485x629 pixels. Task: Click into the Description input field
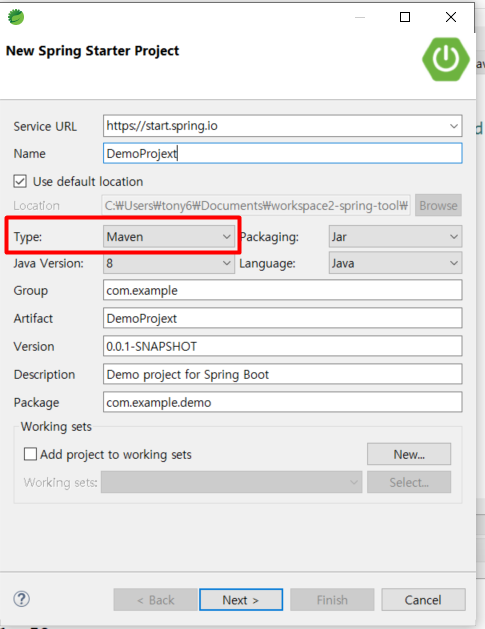click(282, 374)
